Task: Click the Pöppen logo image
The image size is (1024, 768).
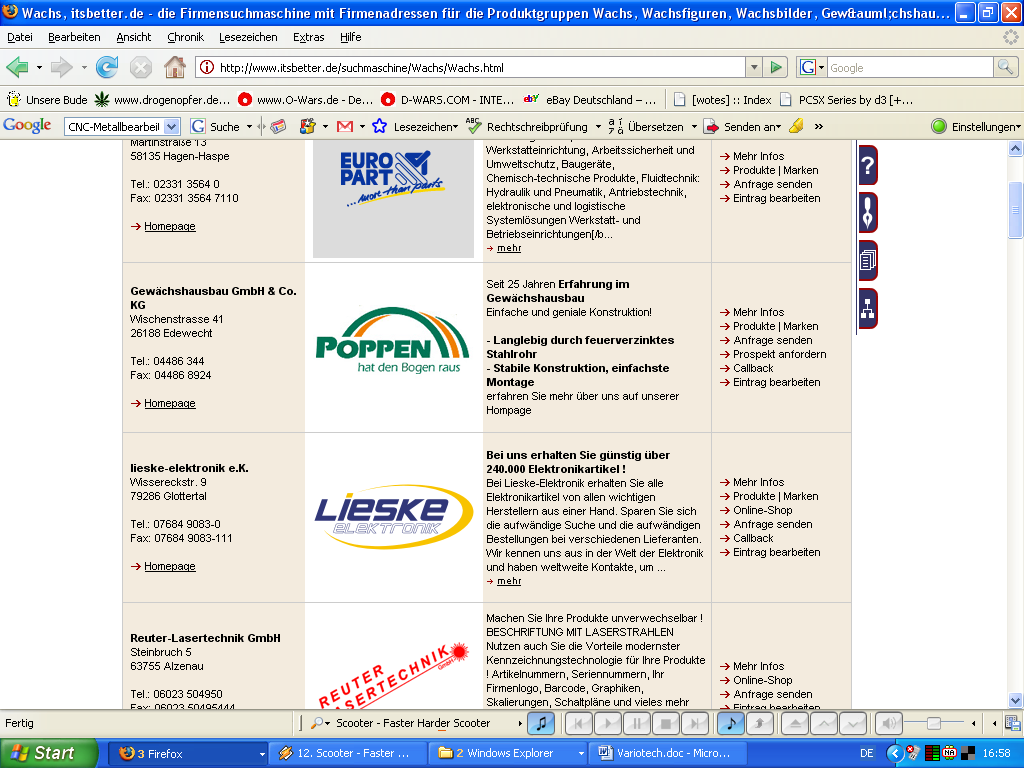Action: [392, 340]
